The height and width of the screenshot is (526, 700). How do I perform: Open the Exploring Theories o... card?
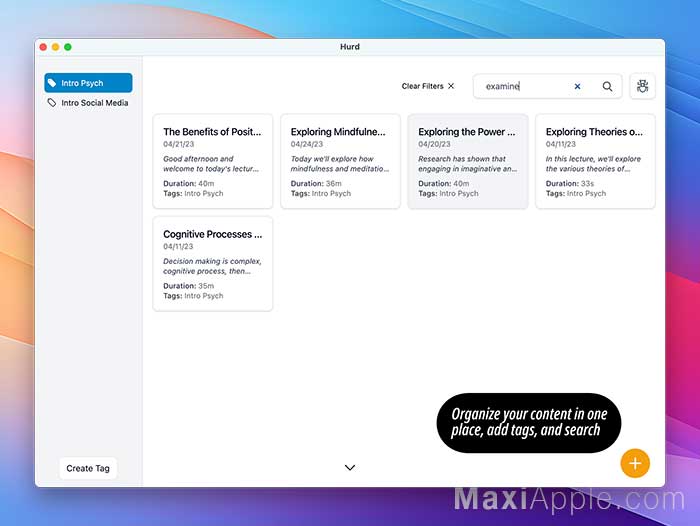click(x=596, y=161)
